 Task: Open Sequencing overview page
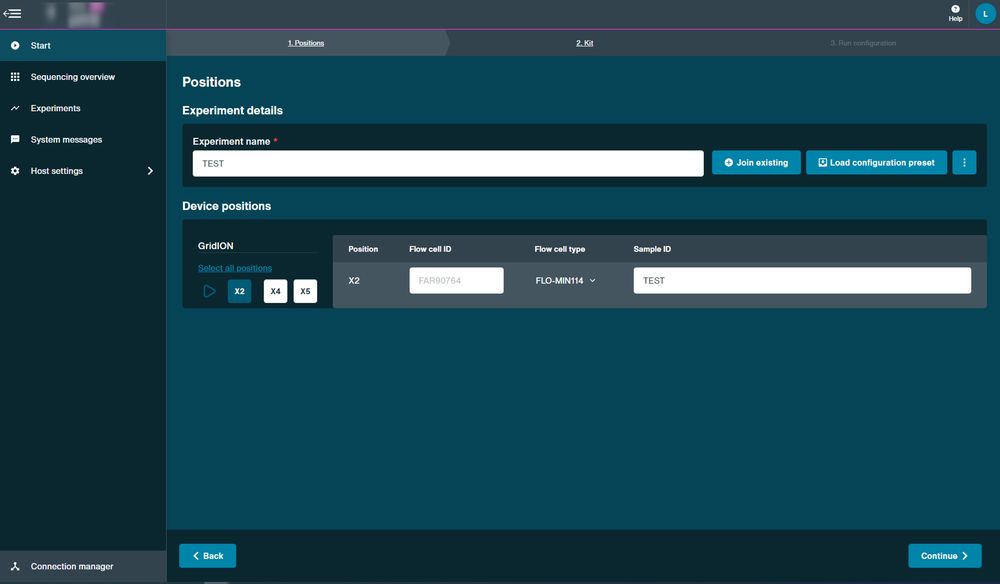coord(83,77)
